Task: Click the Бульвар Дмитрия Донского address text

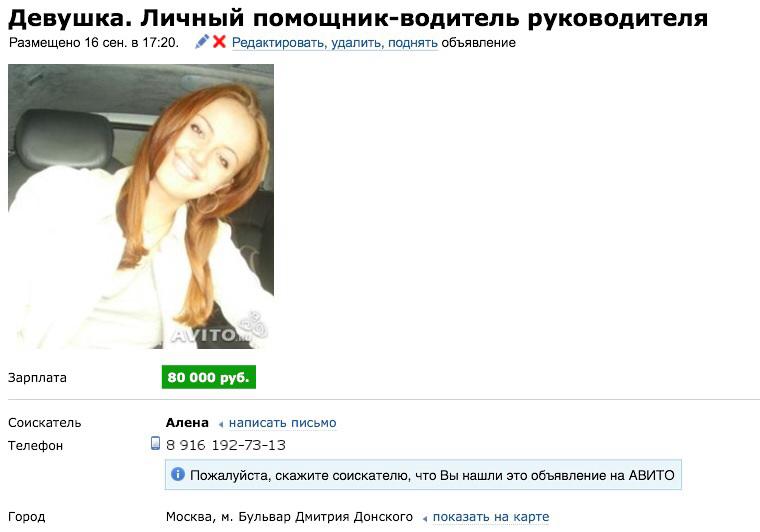Action: tap(325, 517)
